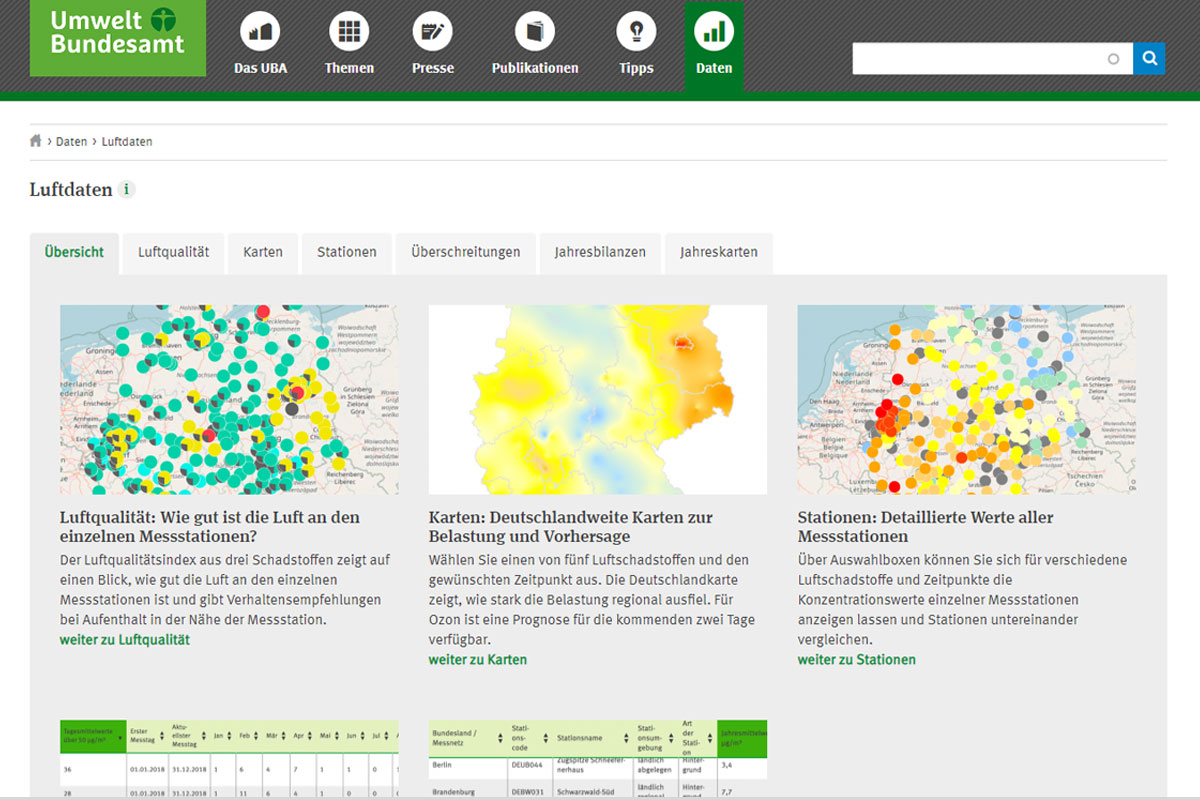The height and width of the screenshot is (800, 1200).
Task: Open the Überschreitungen tab
Action: [465, 252]
